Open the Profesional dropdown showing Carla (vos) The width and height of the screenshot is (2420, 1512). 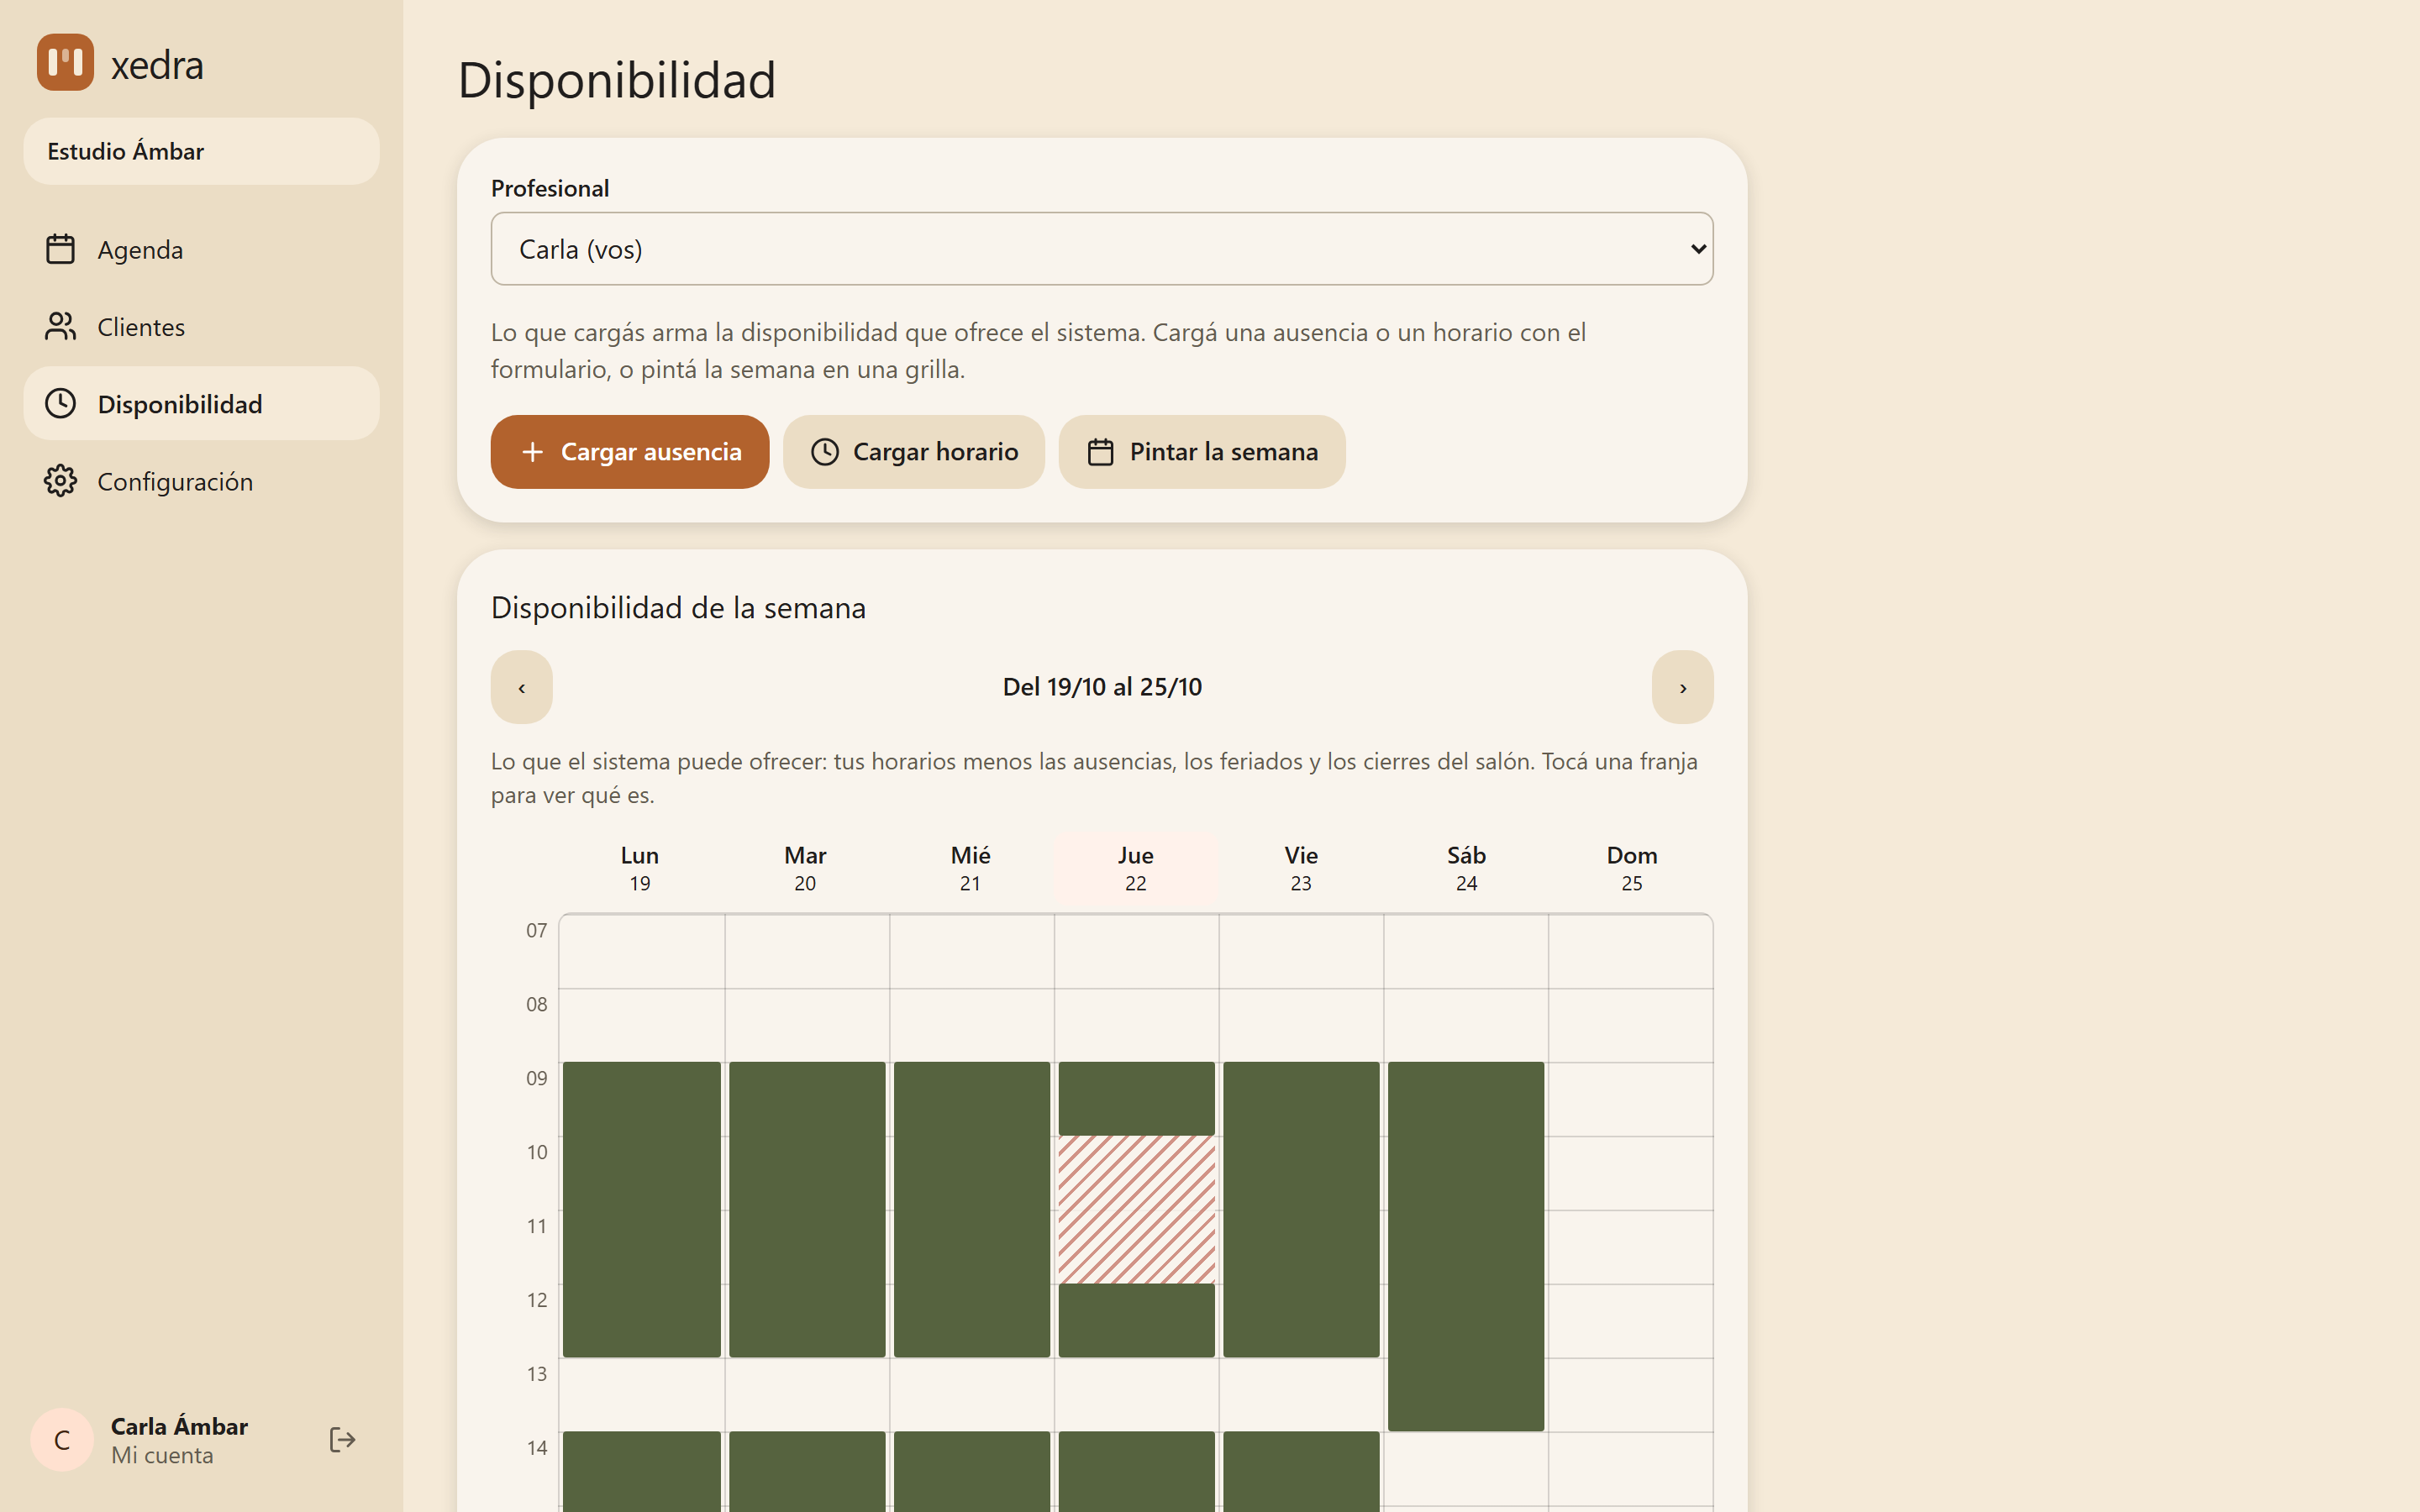tap(1102, 249)
